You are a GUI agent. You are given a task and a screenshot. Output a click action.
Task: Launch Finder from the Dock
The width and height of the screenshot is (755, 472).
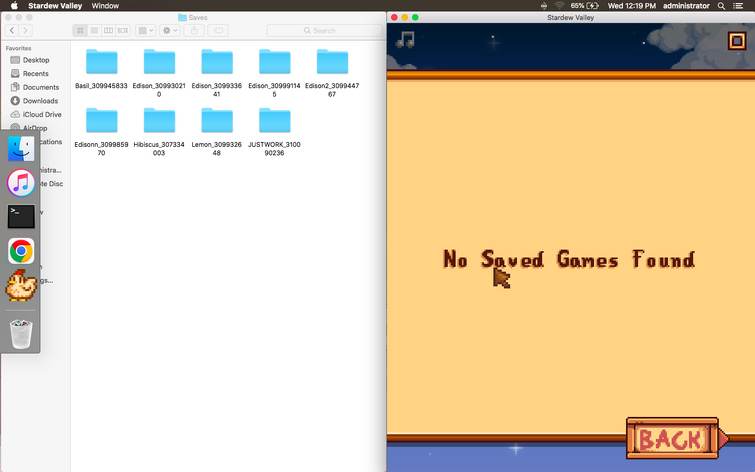(x=21, y=148)
